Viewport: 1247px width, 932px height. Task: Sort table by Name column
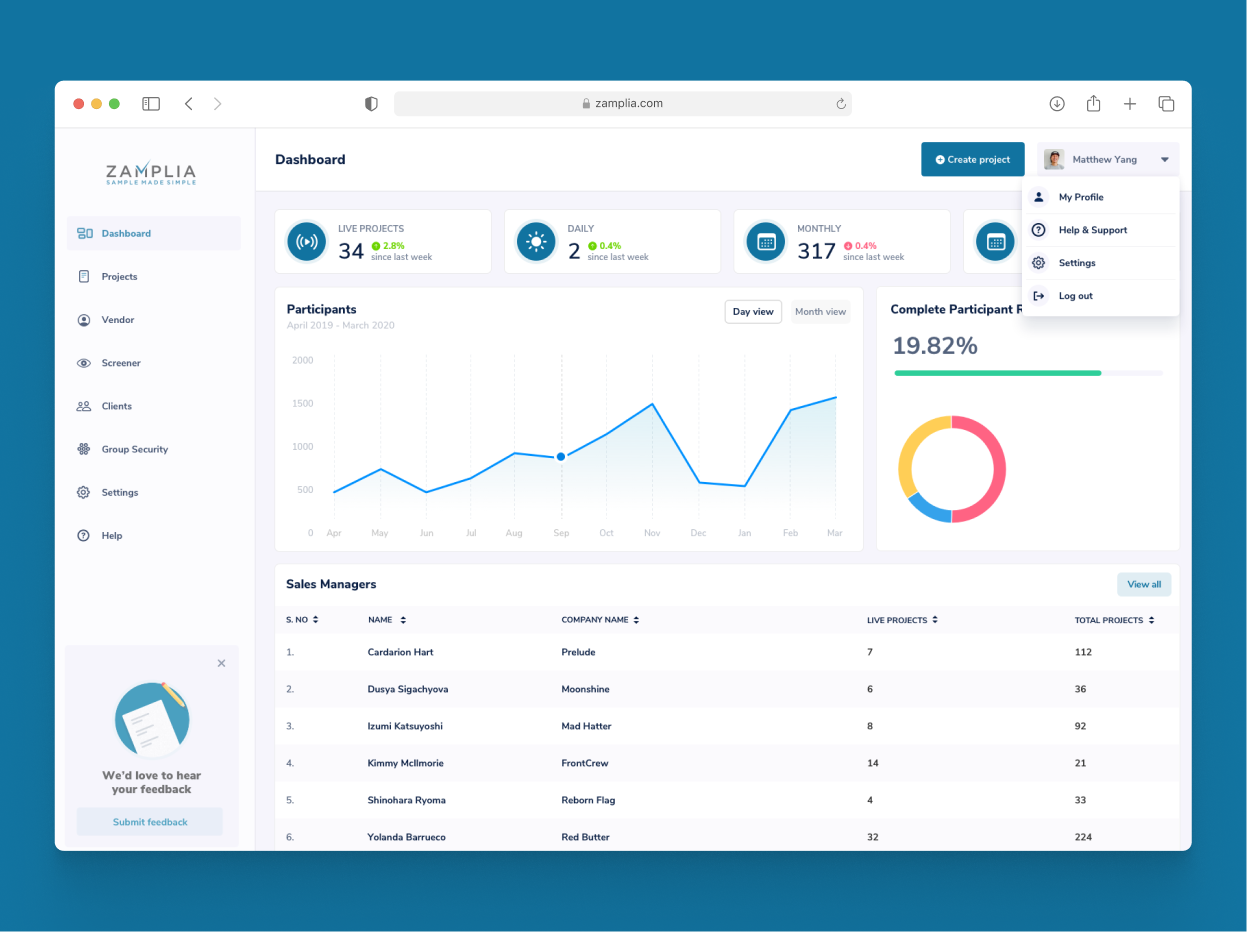click(x=403, y=620)
